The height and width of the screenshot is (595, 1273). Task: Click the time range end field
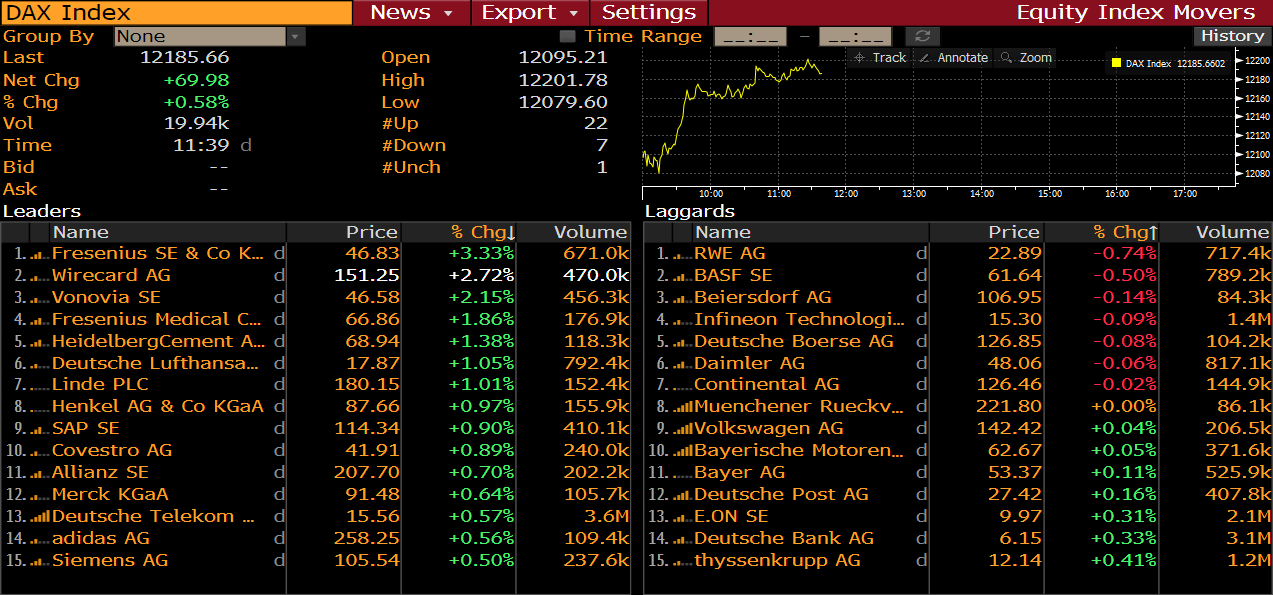point(855,36)
